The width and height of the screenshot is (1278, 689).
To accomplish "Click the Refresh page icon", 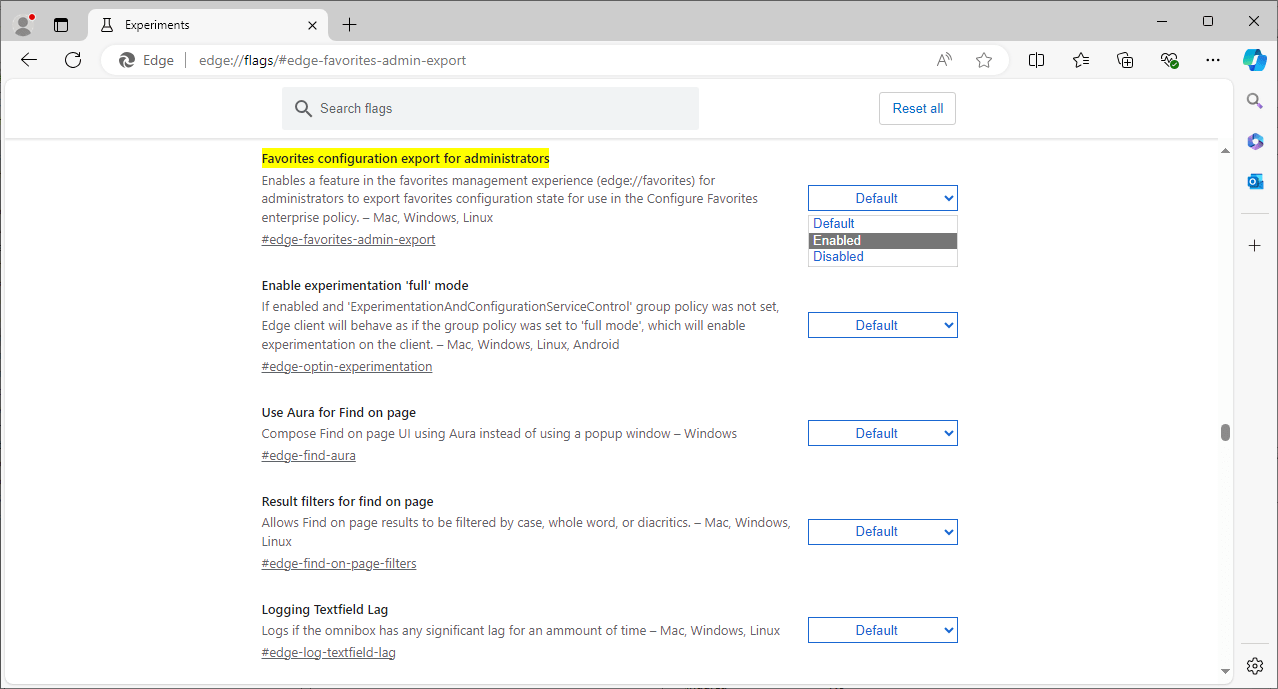I will pos(73,60).
